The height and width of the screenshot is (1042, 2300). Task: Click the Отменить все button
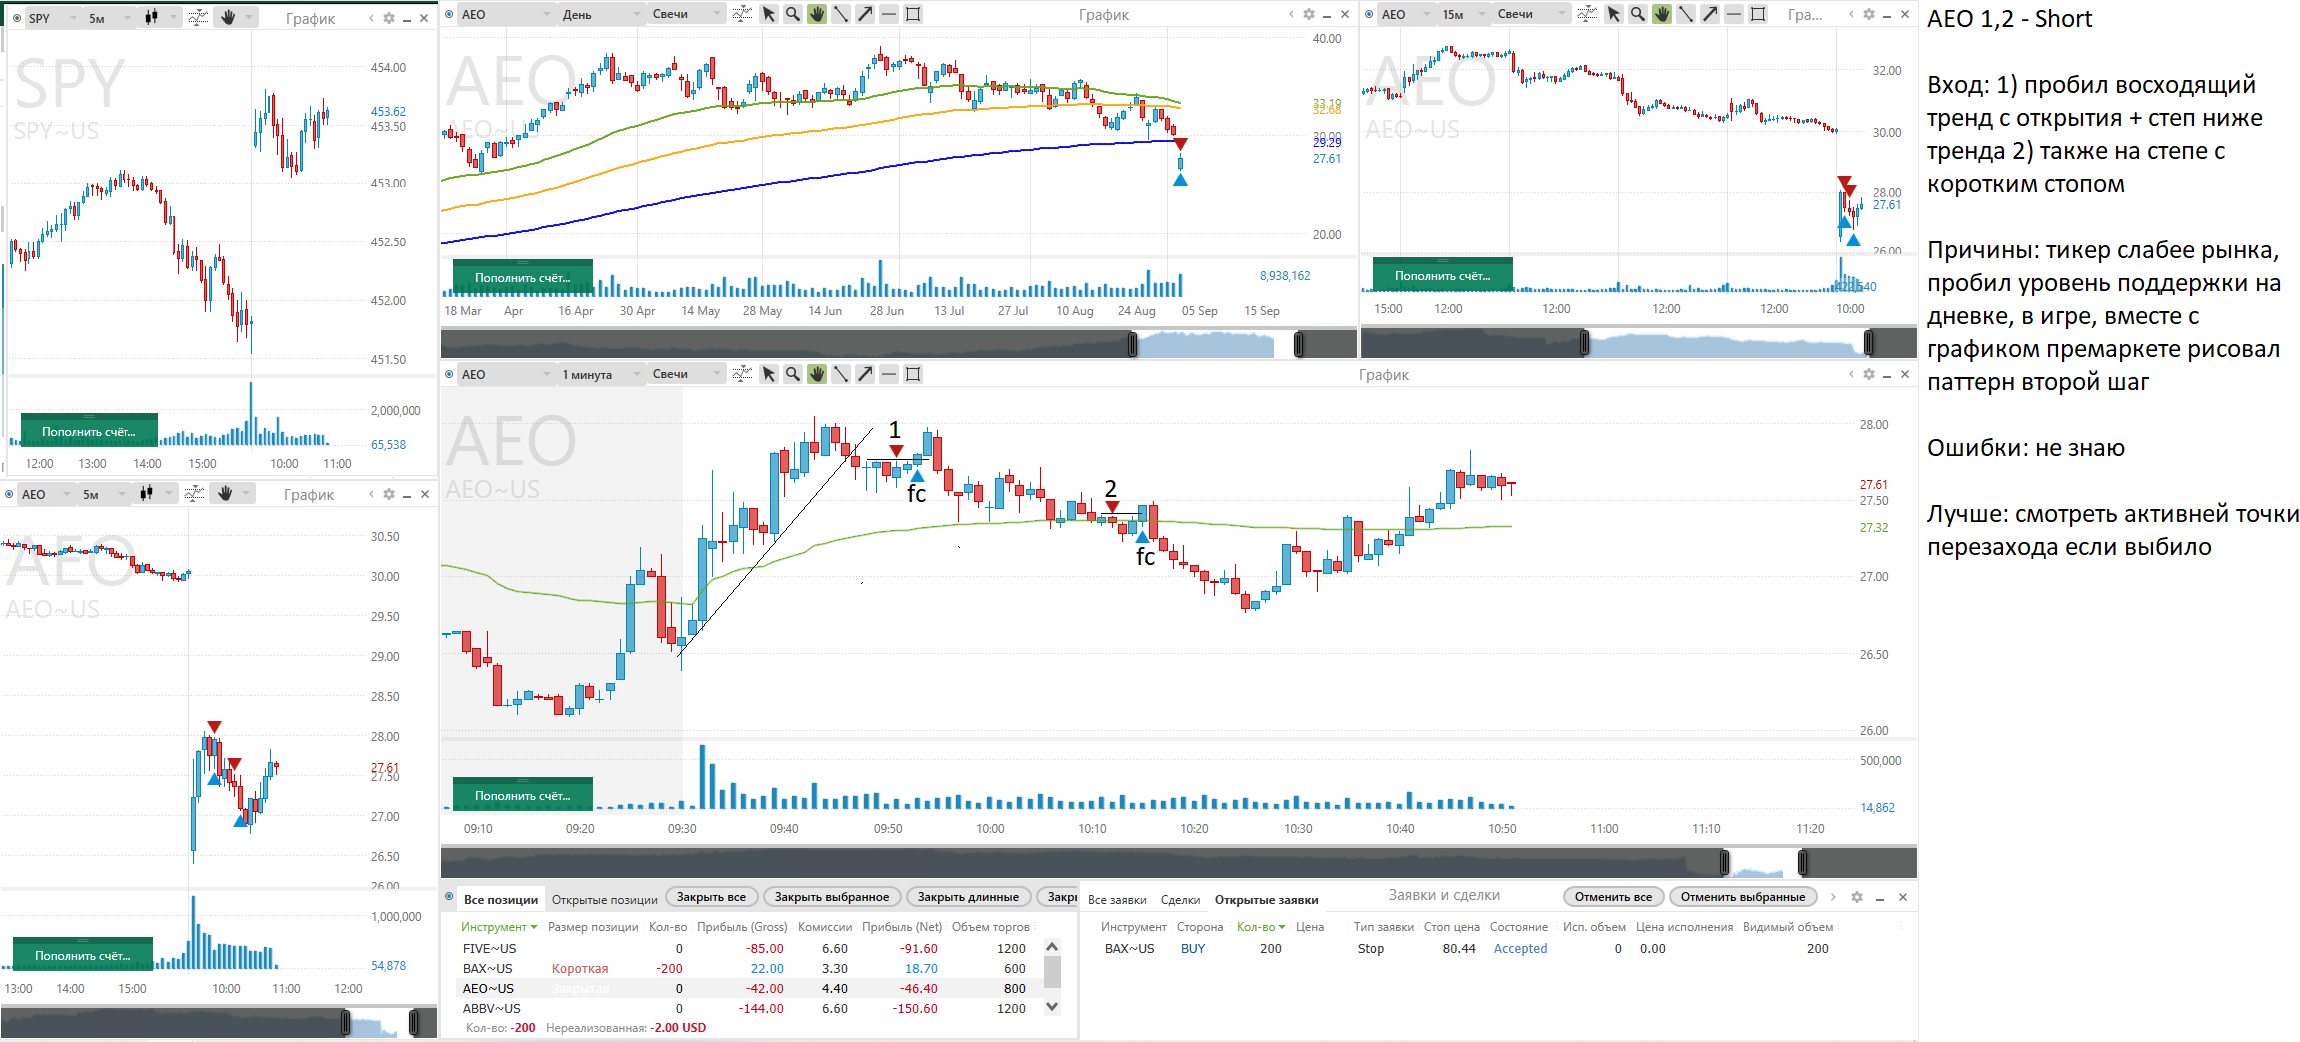click(1613, 897)
